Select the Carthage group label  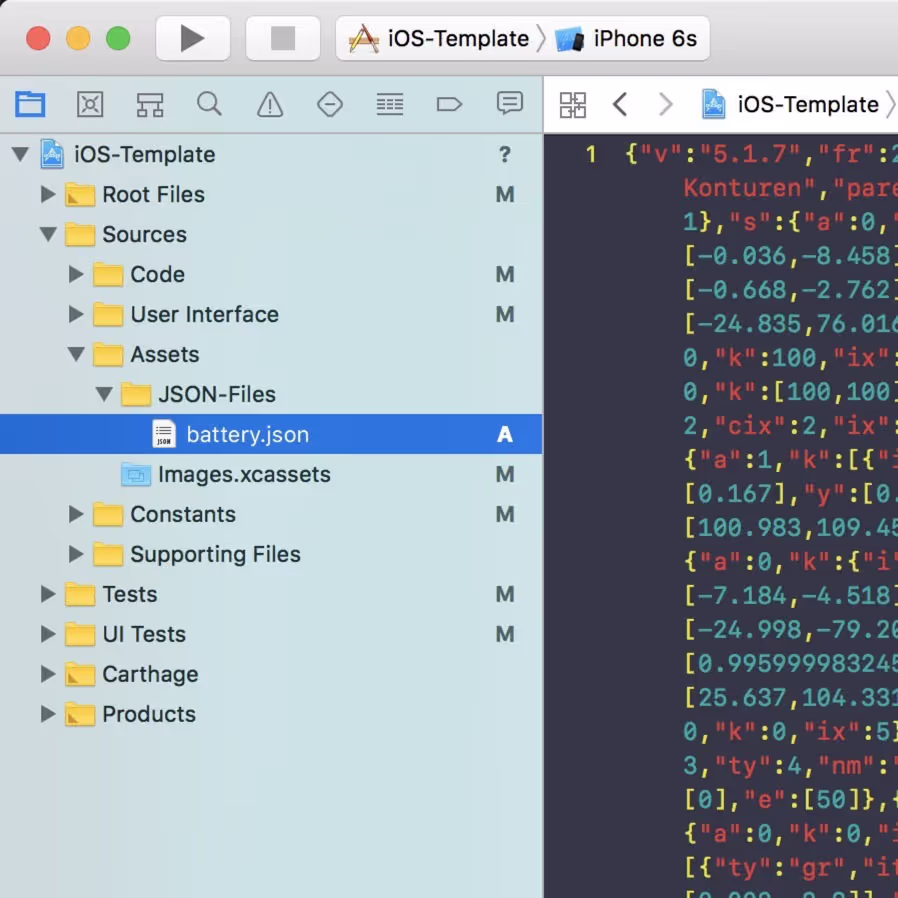pos(150,674)
